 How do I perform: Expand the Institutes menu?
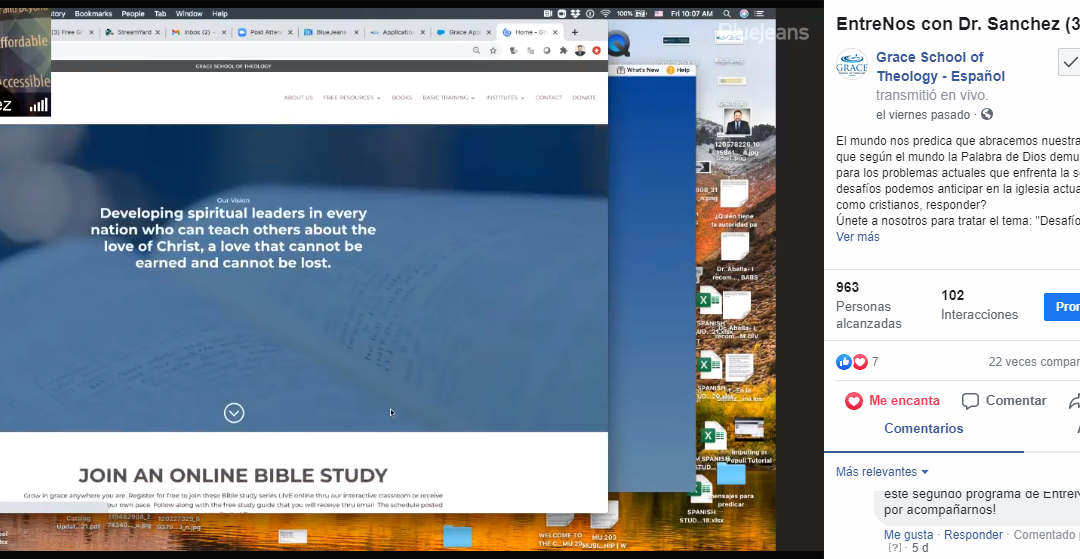point(505,98)
